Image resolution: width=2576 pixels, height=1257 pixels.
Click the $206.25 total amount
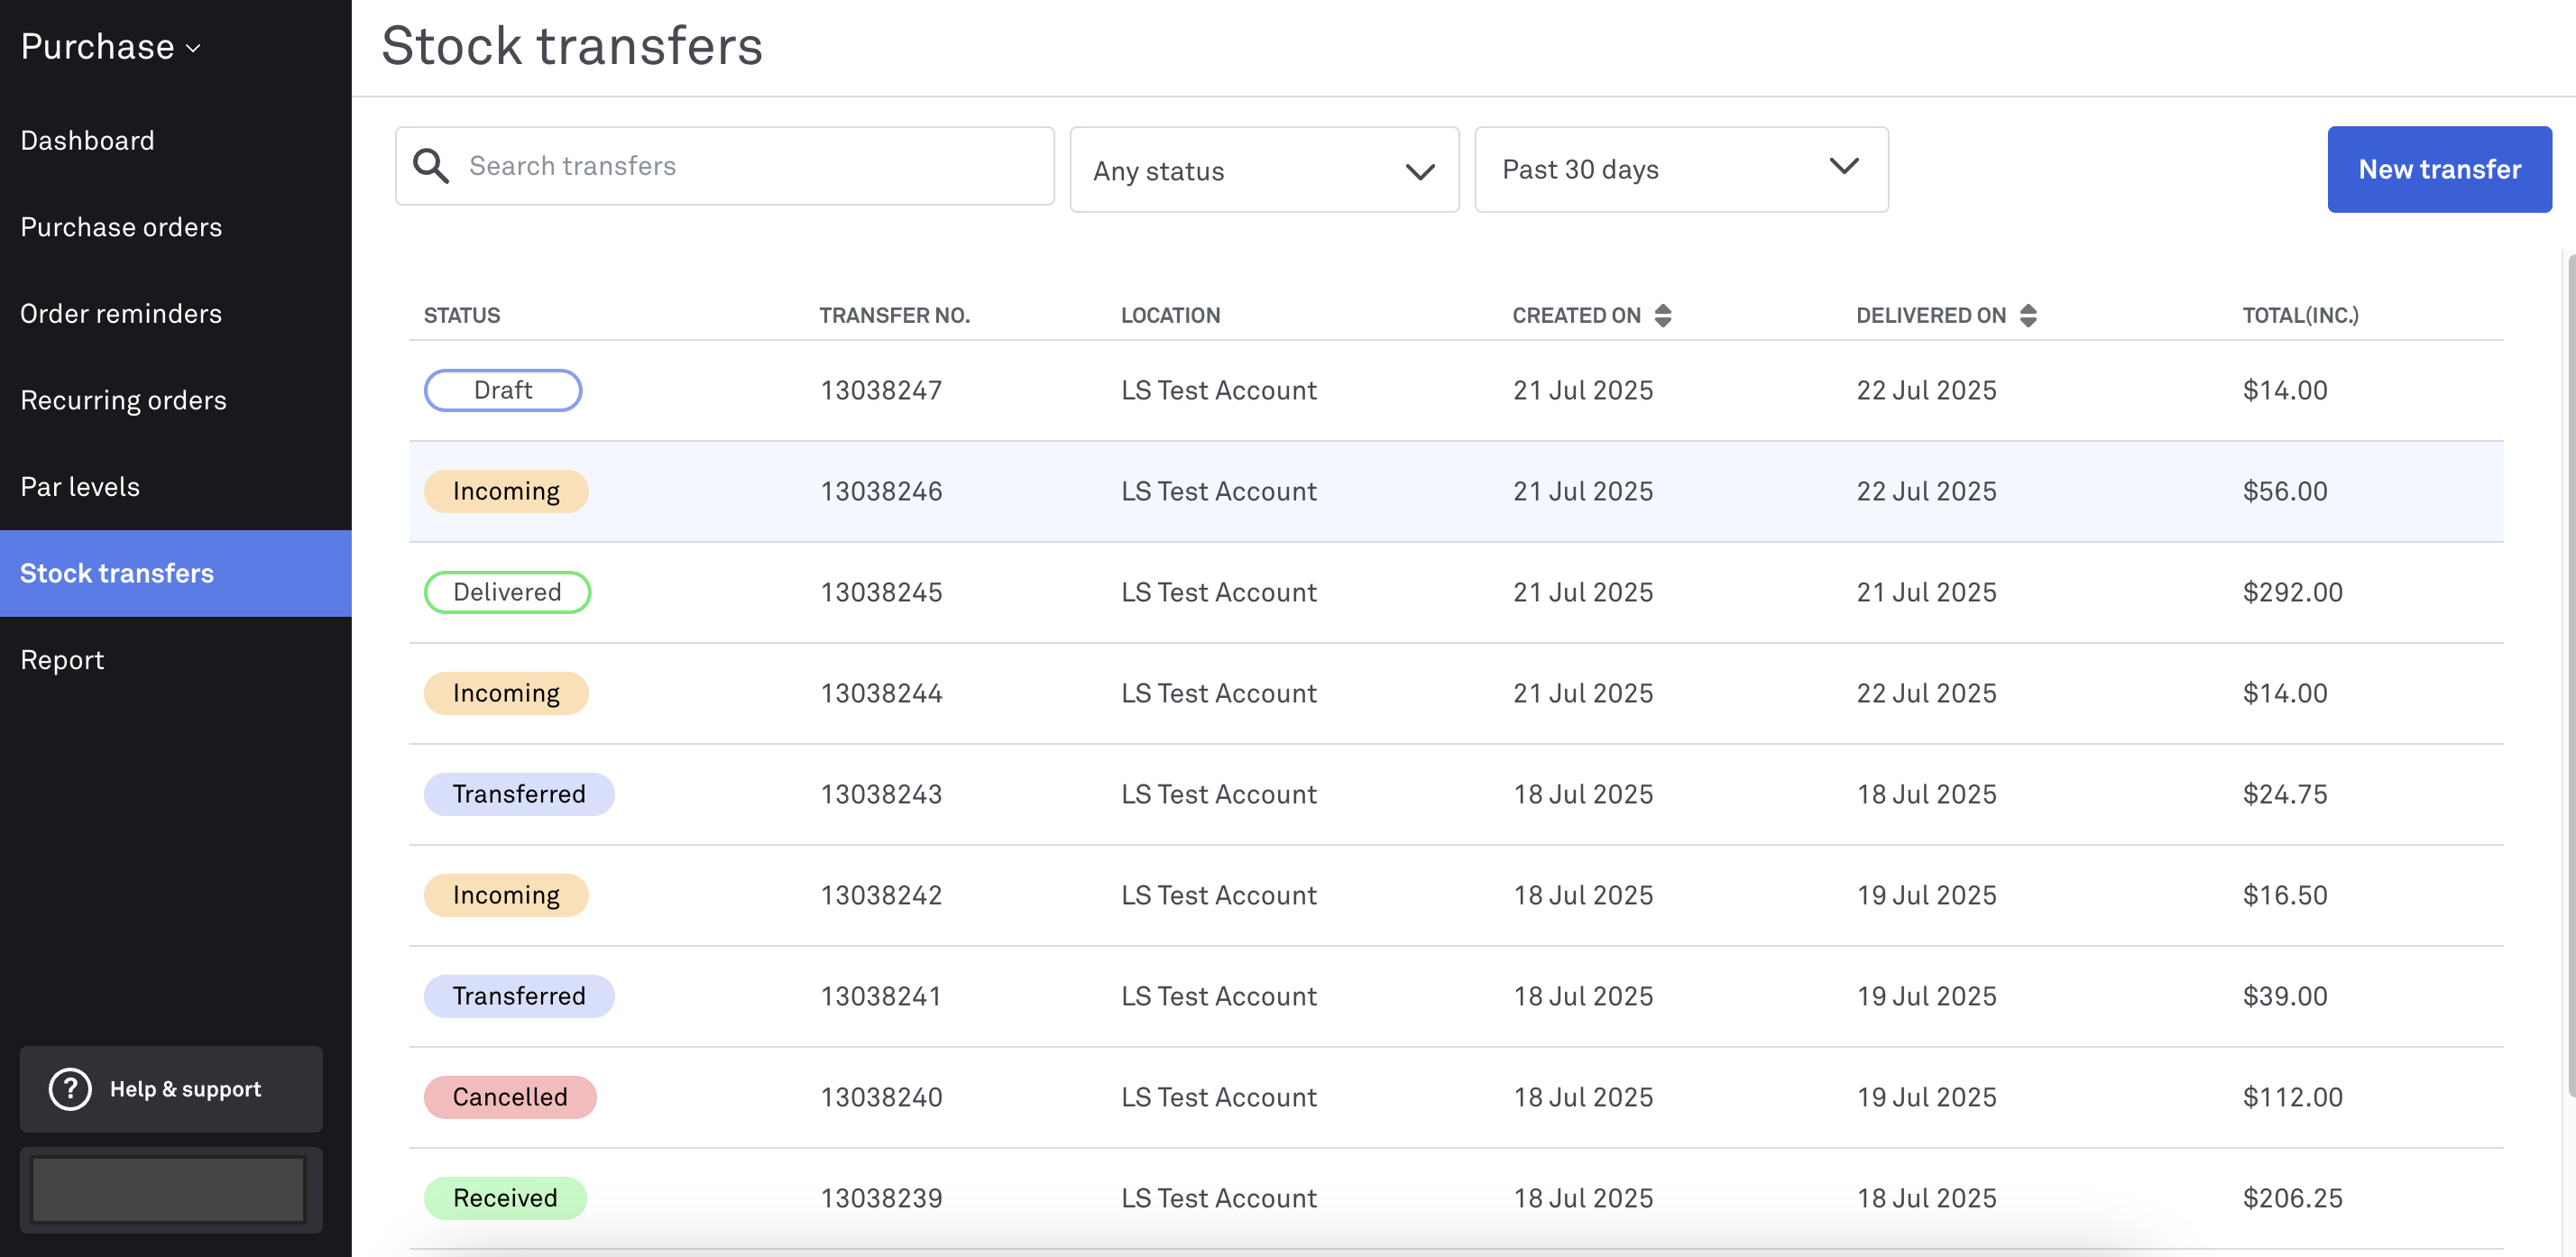[2292, 1199]
